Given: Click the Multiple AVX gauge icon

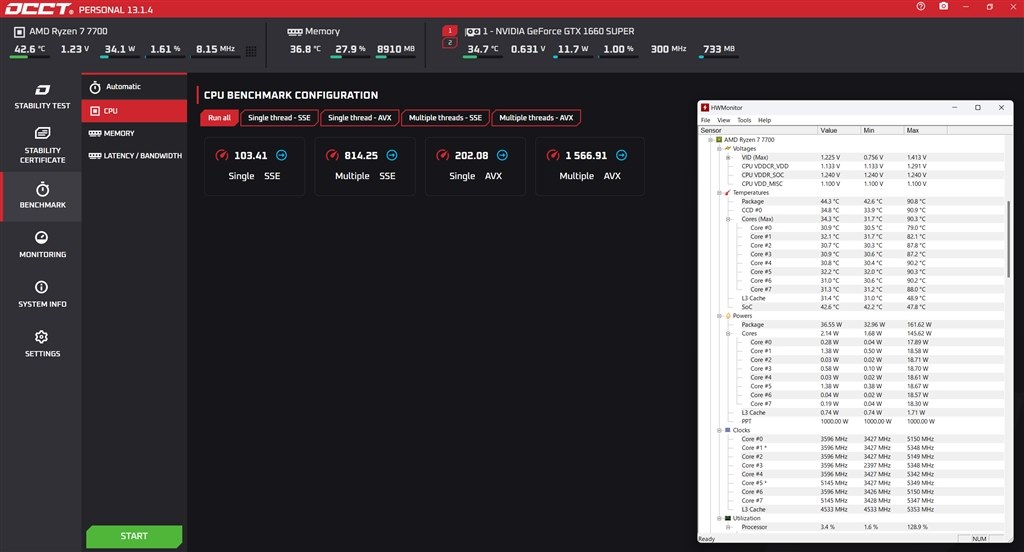Looking at the screenshot, I should pyautogui.click(x=553, y=155).
